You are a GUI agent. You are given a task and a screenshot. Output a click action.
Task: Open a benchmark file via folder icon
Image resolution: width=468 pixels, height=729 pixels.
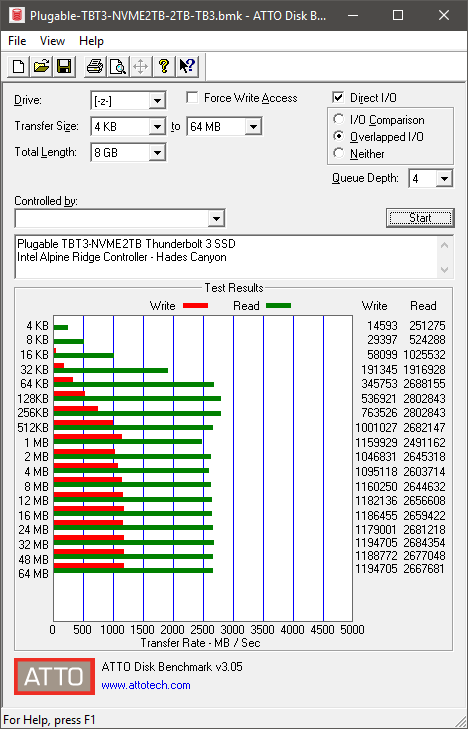(x=41, y=66)
